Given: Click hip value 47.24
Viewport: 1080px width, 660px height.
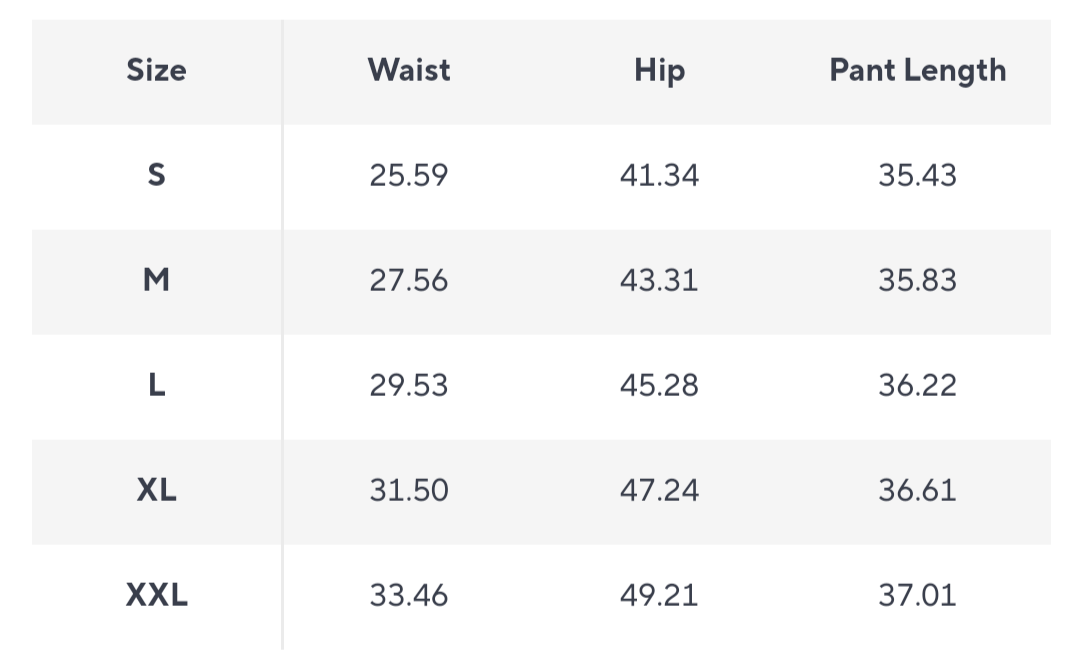Looking at the screenshot, I should click(659, 490).
